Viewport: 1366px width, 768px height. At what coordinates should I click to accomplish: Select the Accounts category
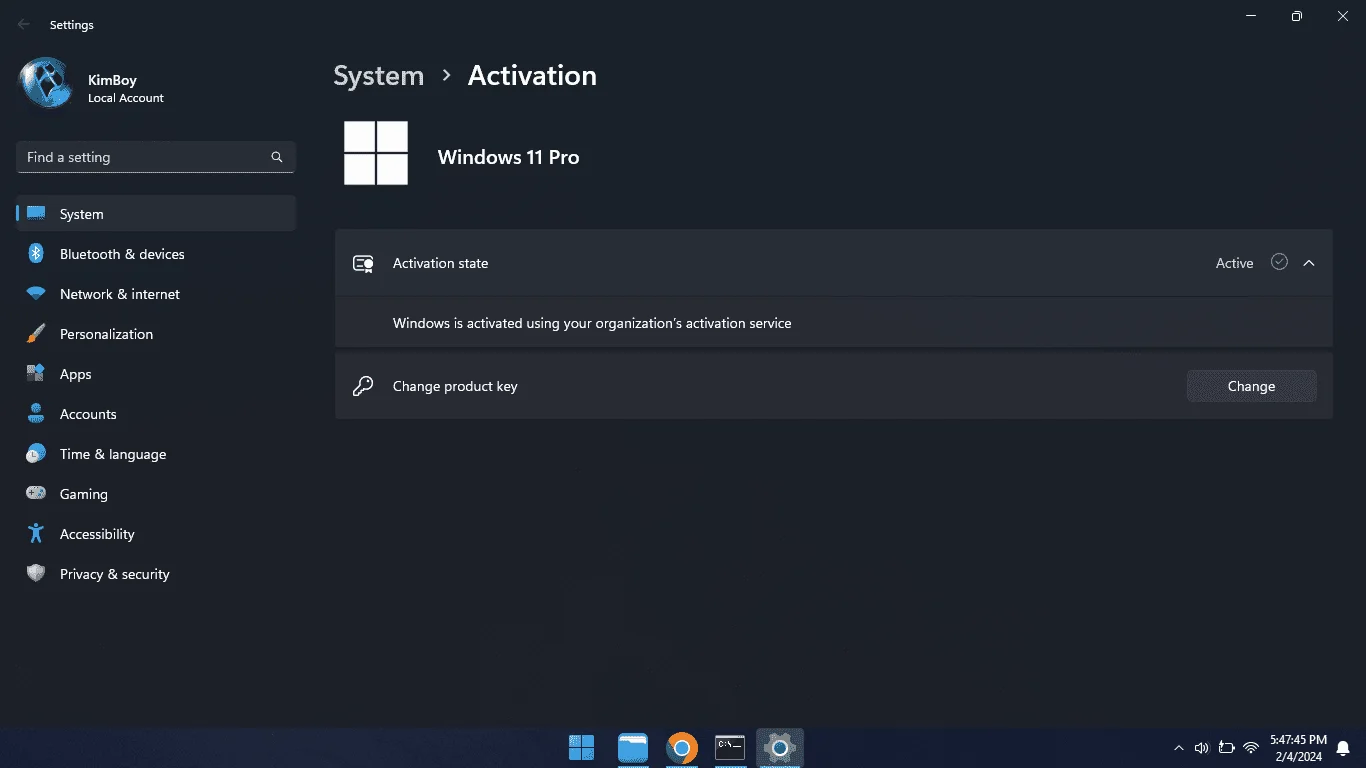click(156, 414)
